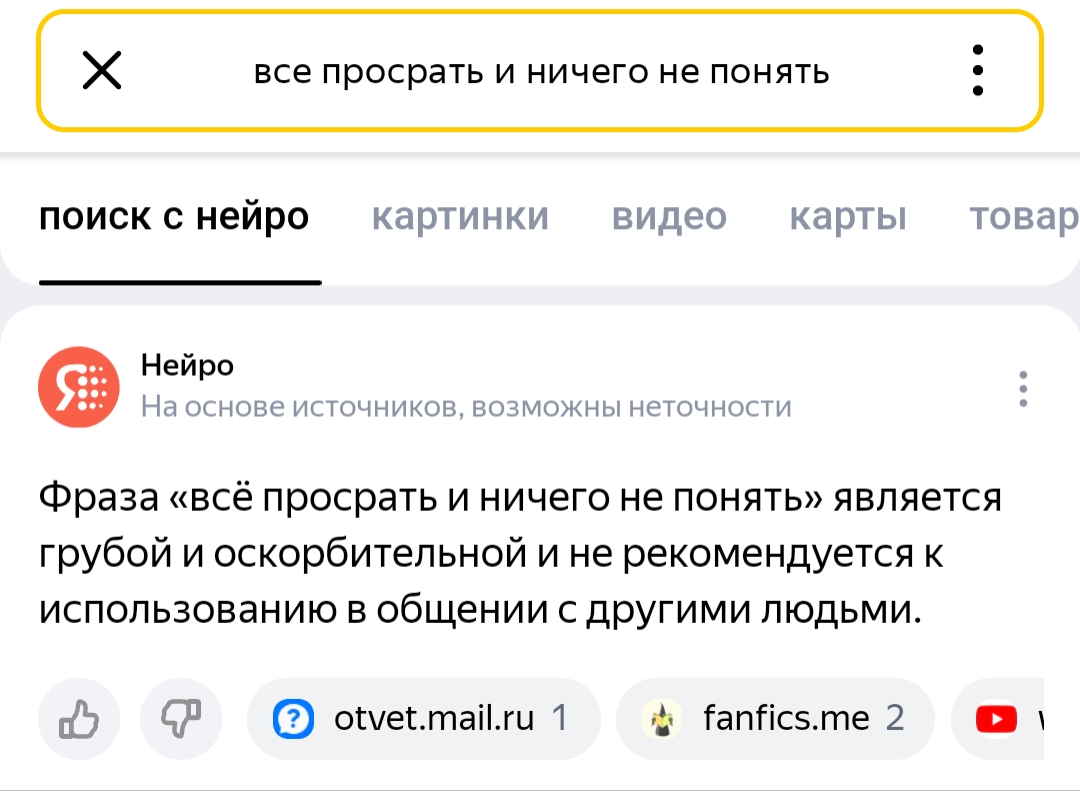Like the Нейро answer with thumbs up
Viewport: 1080px width, 791px height.
79,719
